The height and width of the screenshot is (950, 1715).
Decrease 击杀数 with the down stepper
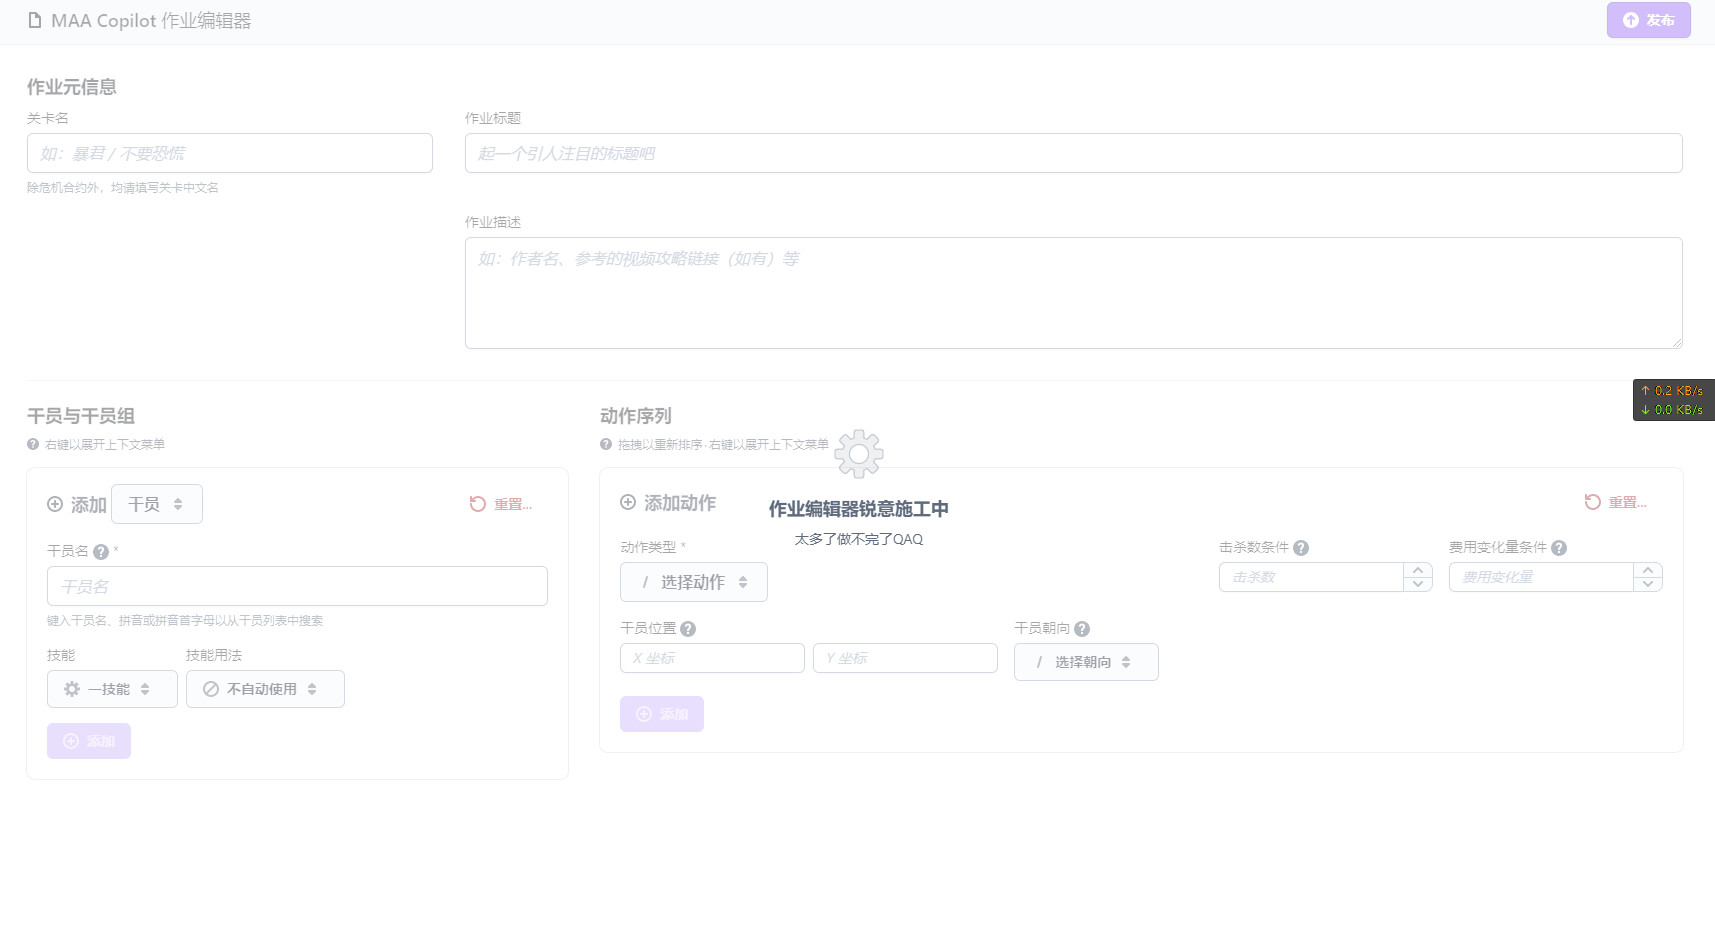(x=1418, y=584)
